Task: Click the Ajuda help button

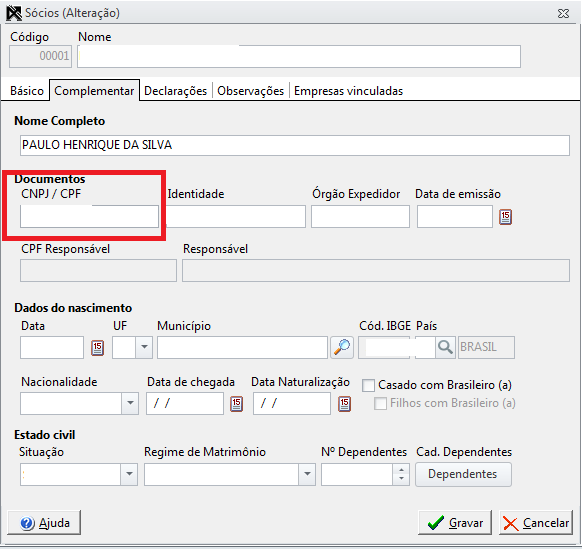Action: point(44,523)
